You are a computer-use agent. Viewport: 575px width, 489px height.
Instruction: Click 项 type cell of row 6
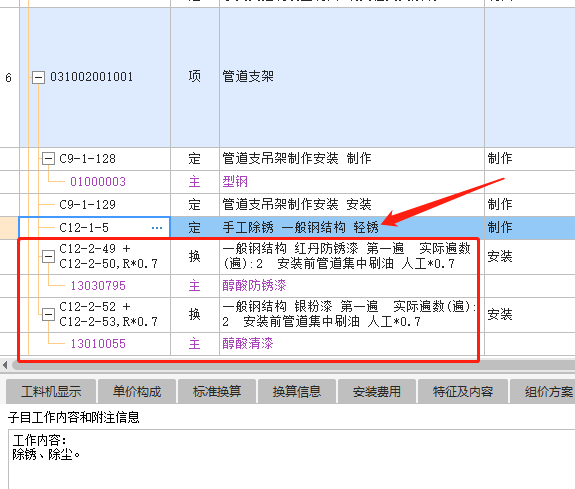pyautogui.click(x=195, y=77)
